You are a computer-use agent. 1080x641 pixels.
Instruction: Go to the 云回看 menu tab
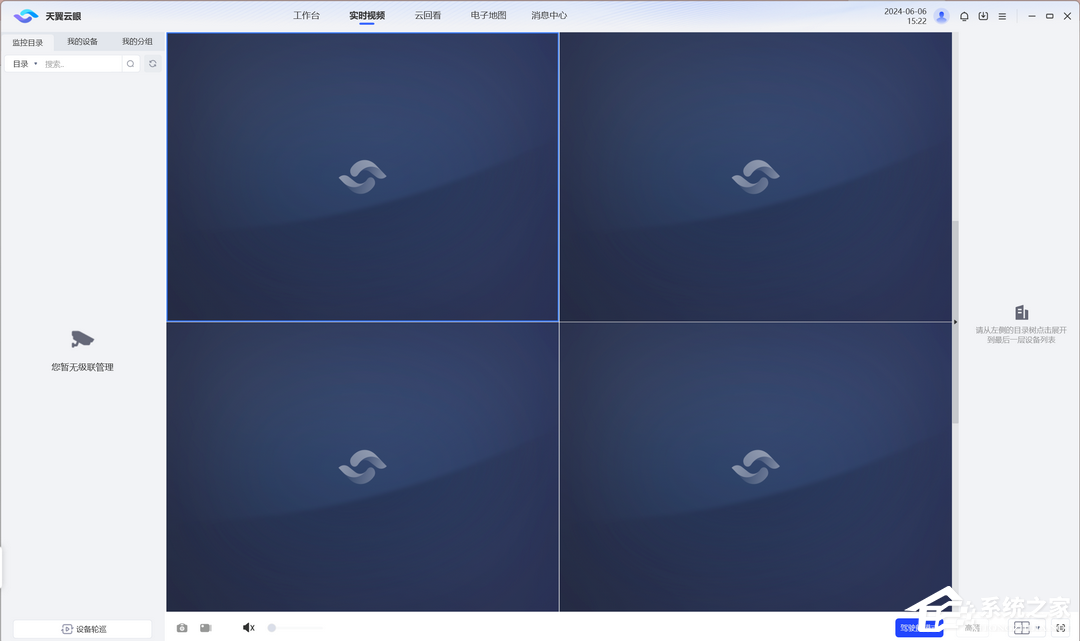(428, 15)
